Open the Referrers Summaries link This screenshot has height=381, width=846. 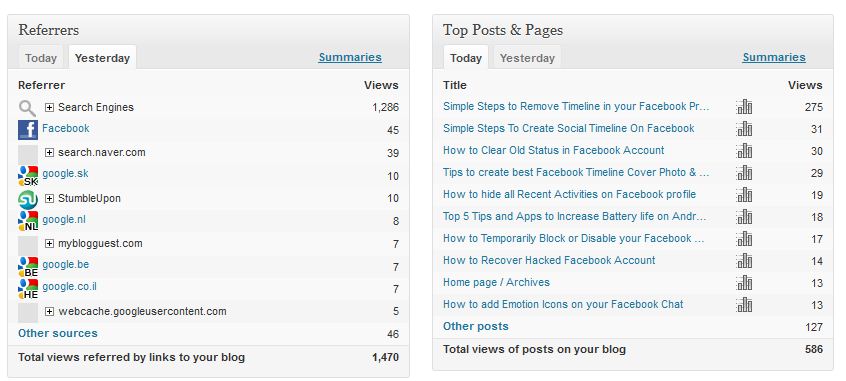point(350,57)
